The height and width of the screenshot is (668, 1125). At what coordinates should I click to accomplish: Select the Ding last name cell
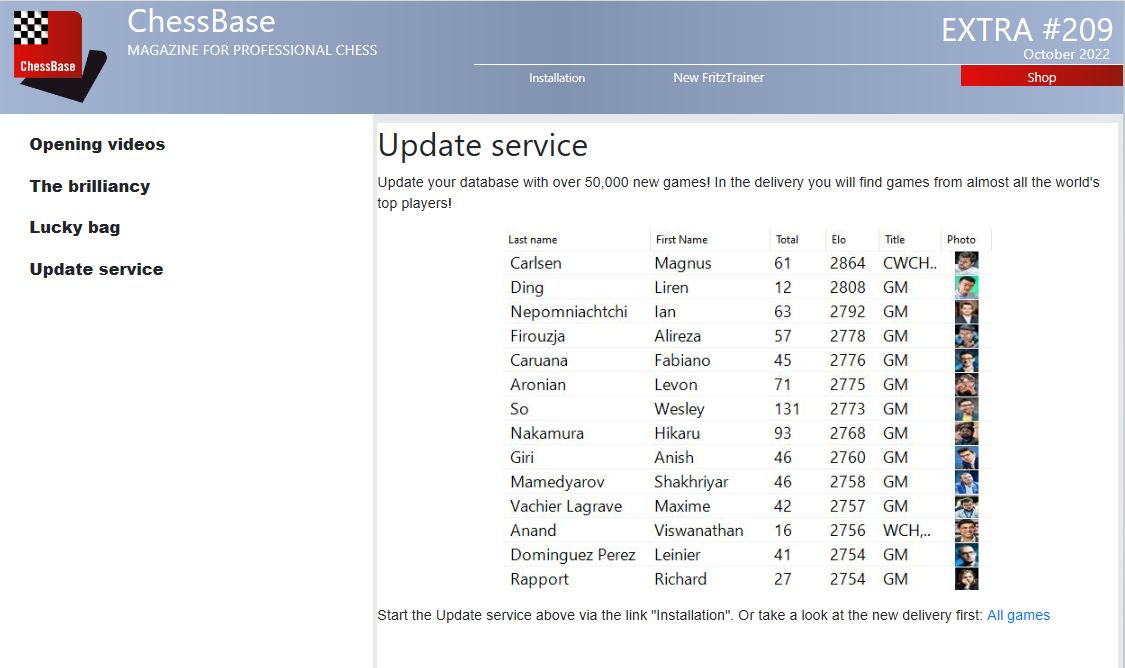click(x=527, y=288)
